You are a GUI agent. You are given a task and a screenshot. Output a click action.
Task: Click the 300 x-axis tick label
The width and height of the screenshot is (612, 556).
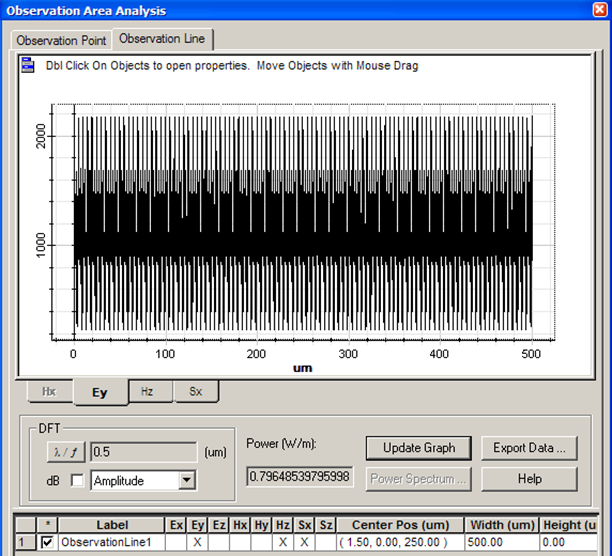coord(348,354)
